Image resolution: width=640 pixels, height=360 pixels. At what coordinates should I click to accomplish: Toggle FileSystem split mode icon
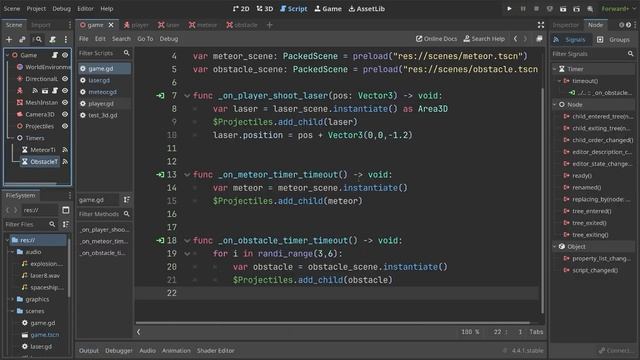65,210
